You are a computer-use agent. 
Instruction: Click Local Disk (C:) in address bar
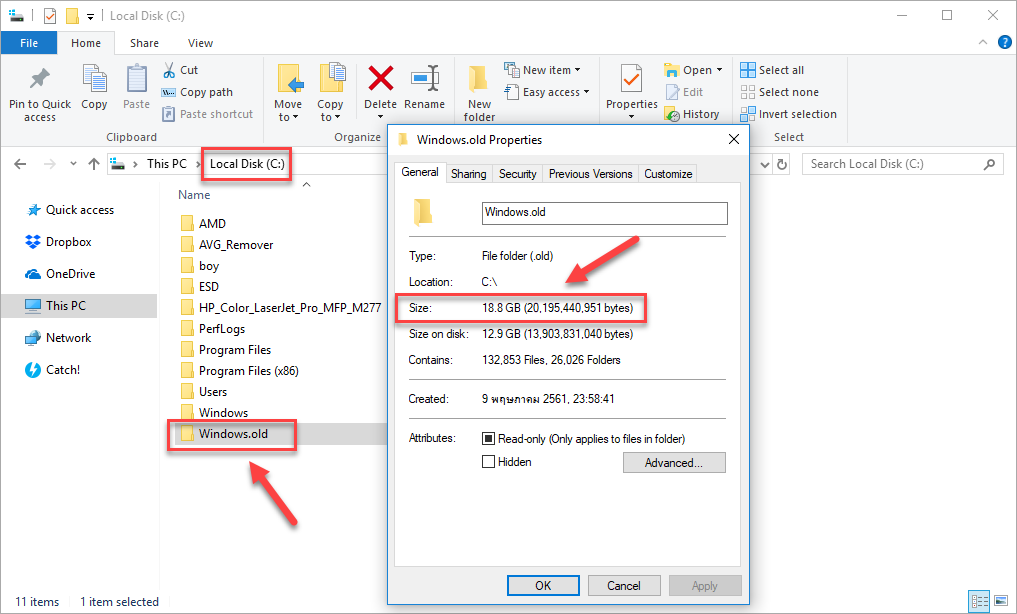point(247,164)
